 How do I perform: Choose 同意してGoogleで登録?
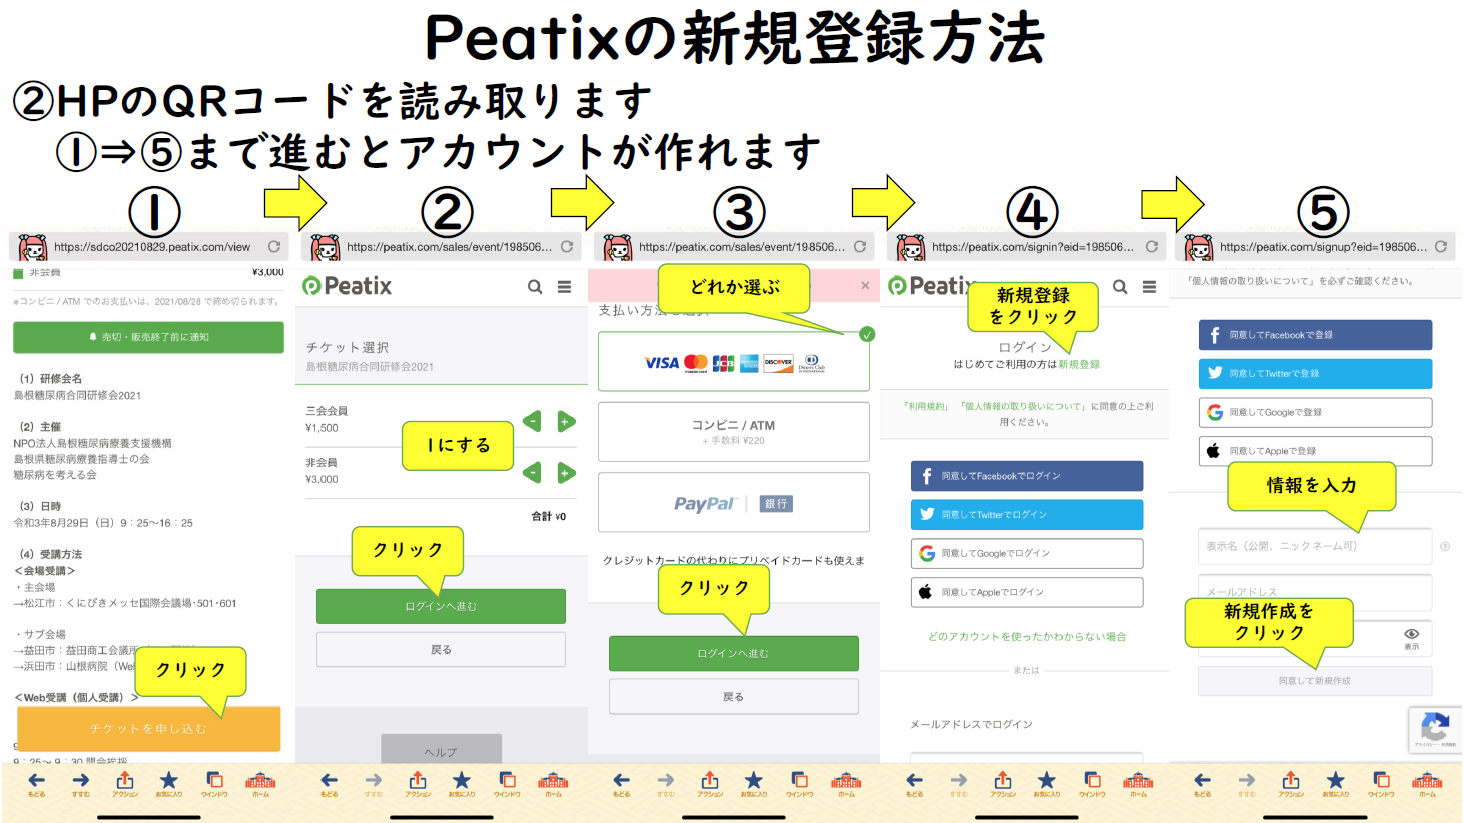(1315, 412)
